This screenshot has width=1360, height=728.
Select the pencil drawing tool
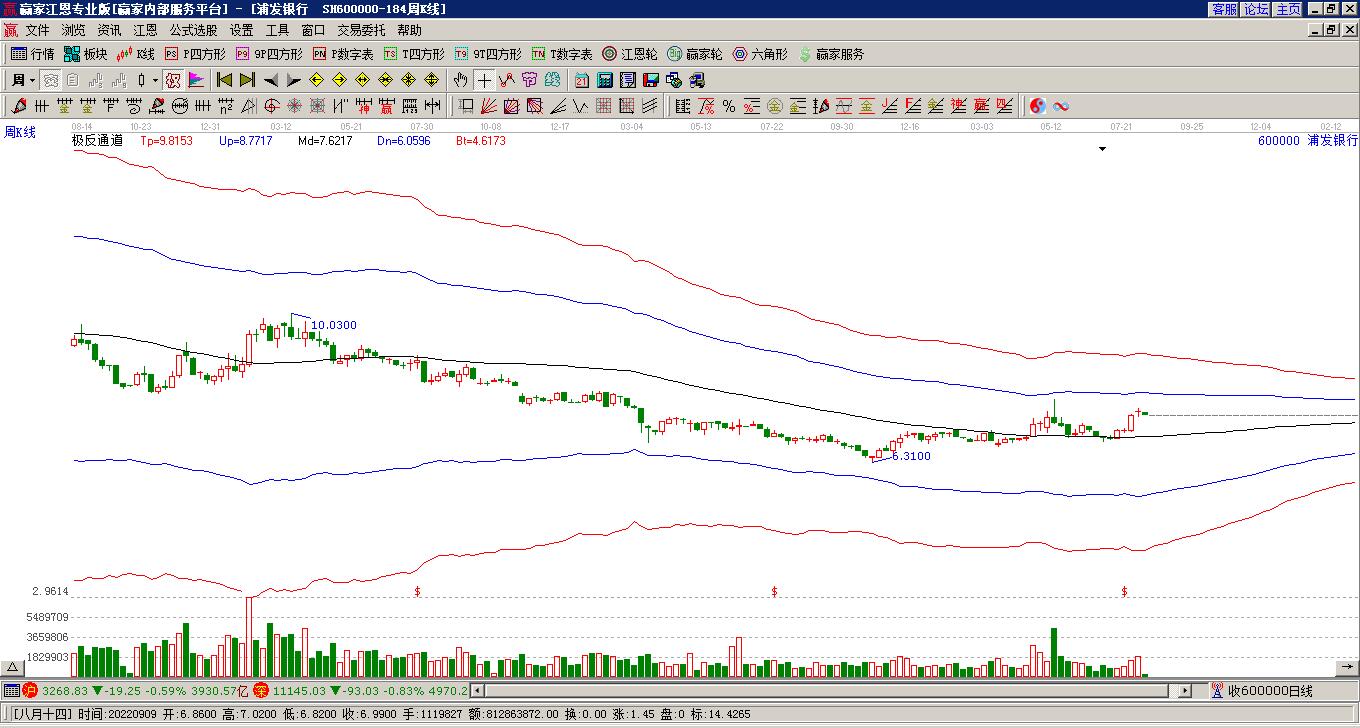[x=19, y=106]
